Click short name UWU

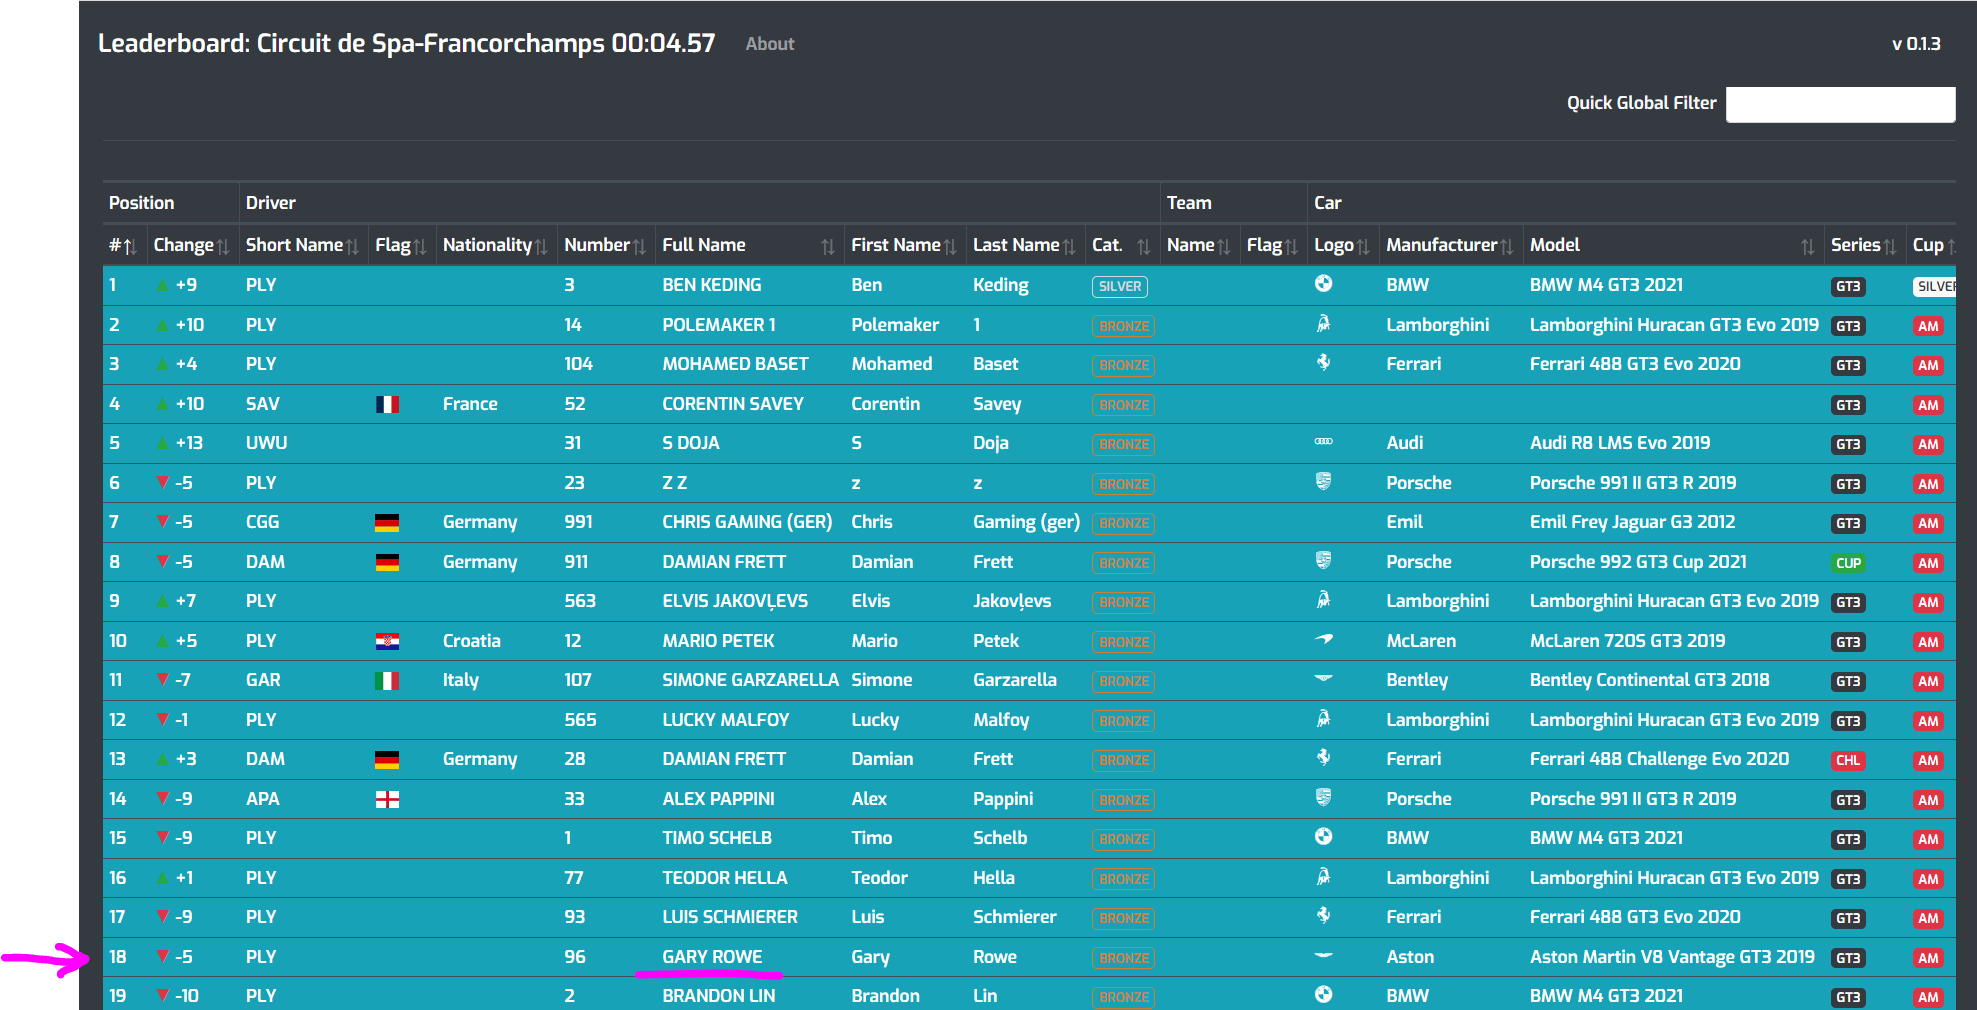[x=266, y=443]
